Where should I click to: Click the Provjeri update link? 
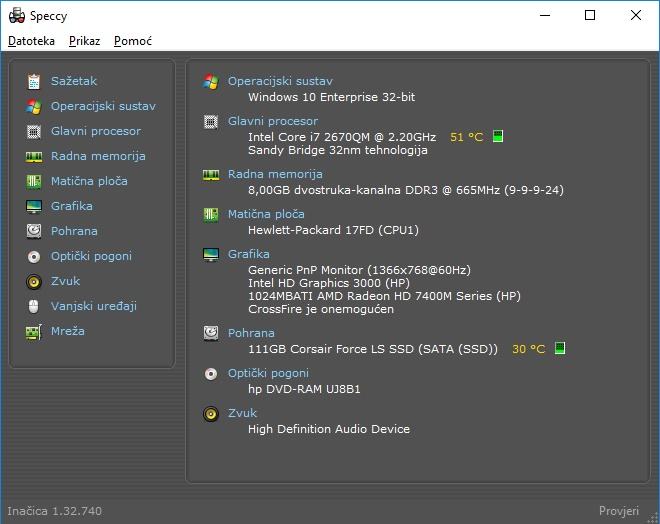tap(619, 511)
